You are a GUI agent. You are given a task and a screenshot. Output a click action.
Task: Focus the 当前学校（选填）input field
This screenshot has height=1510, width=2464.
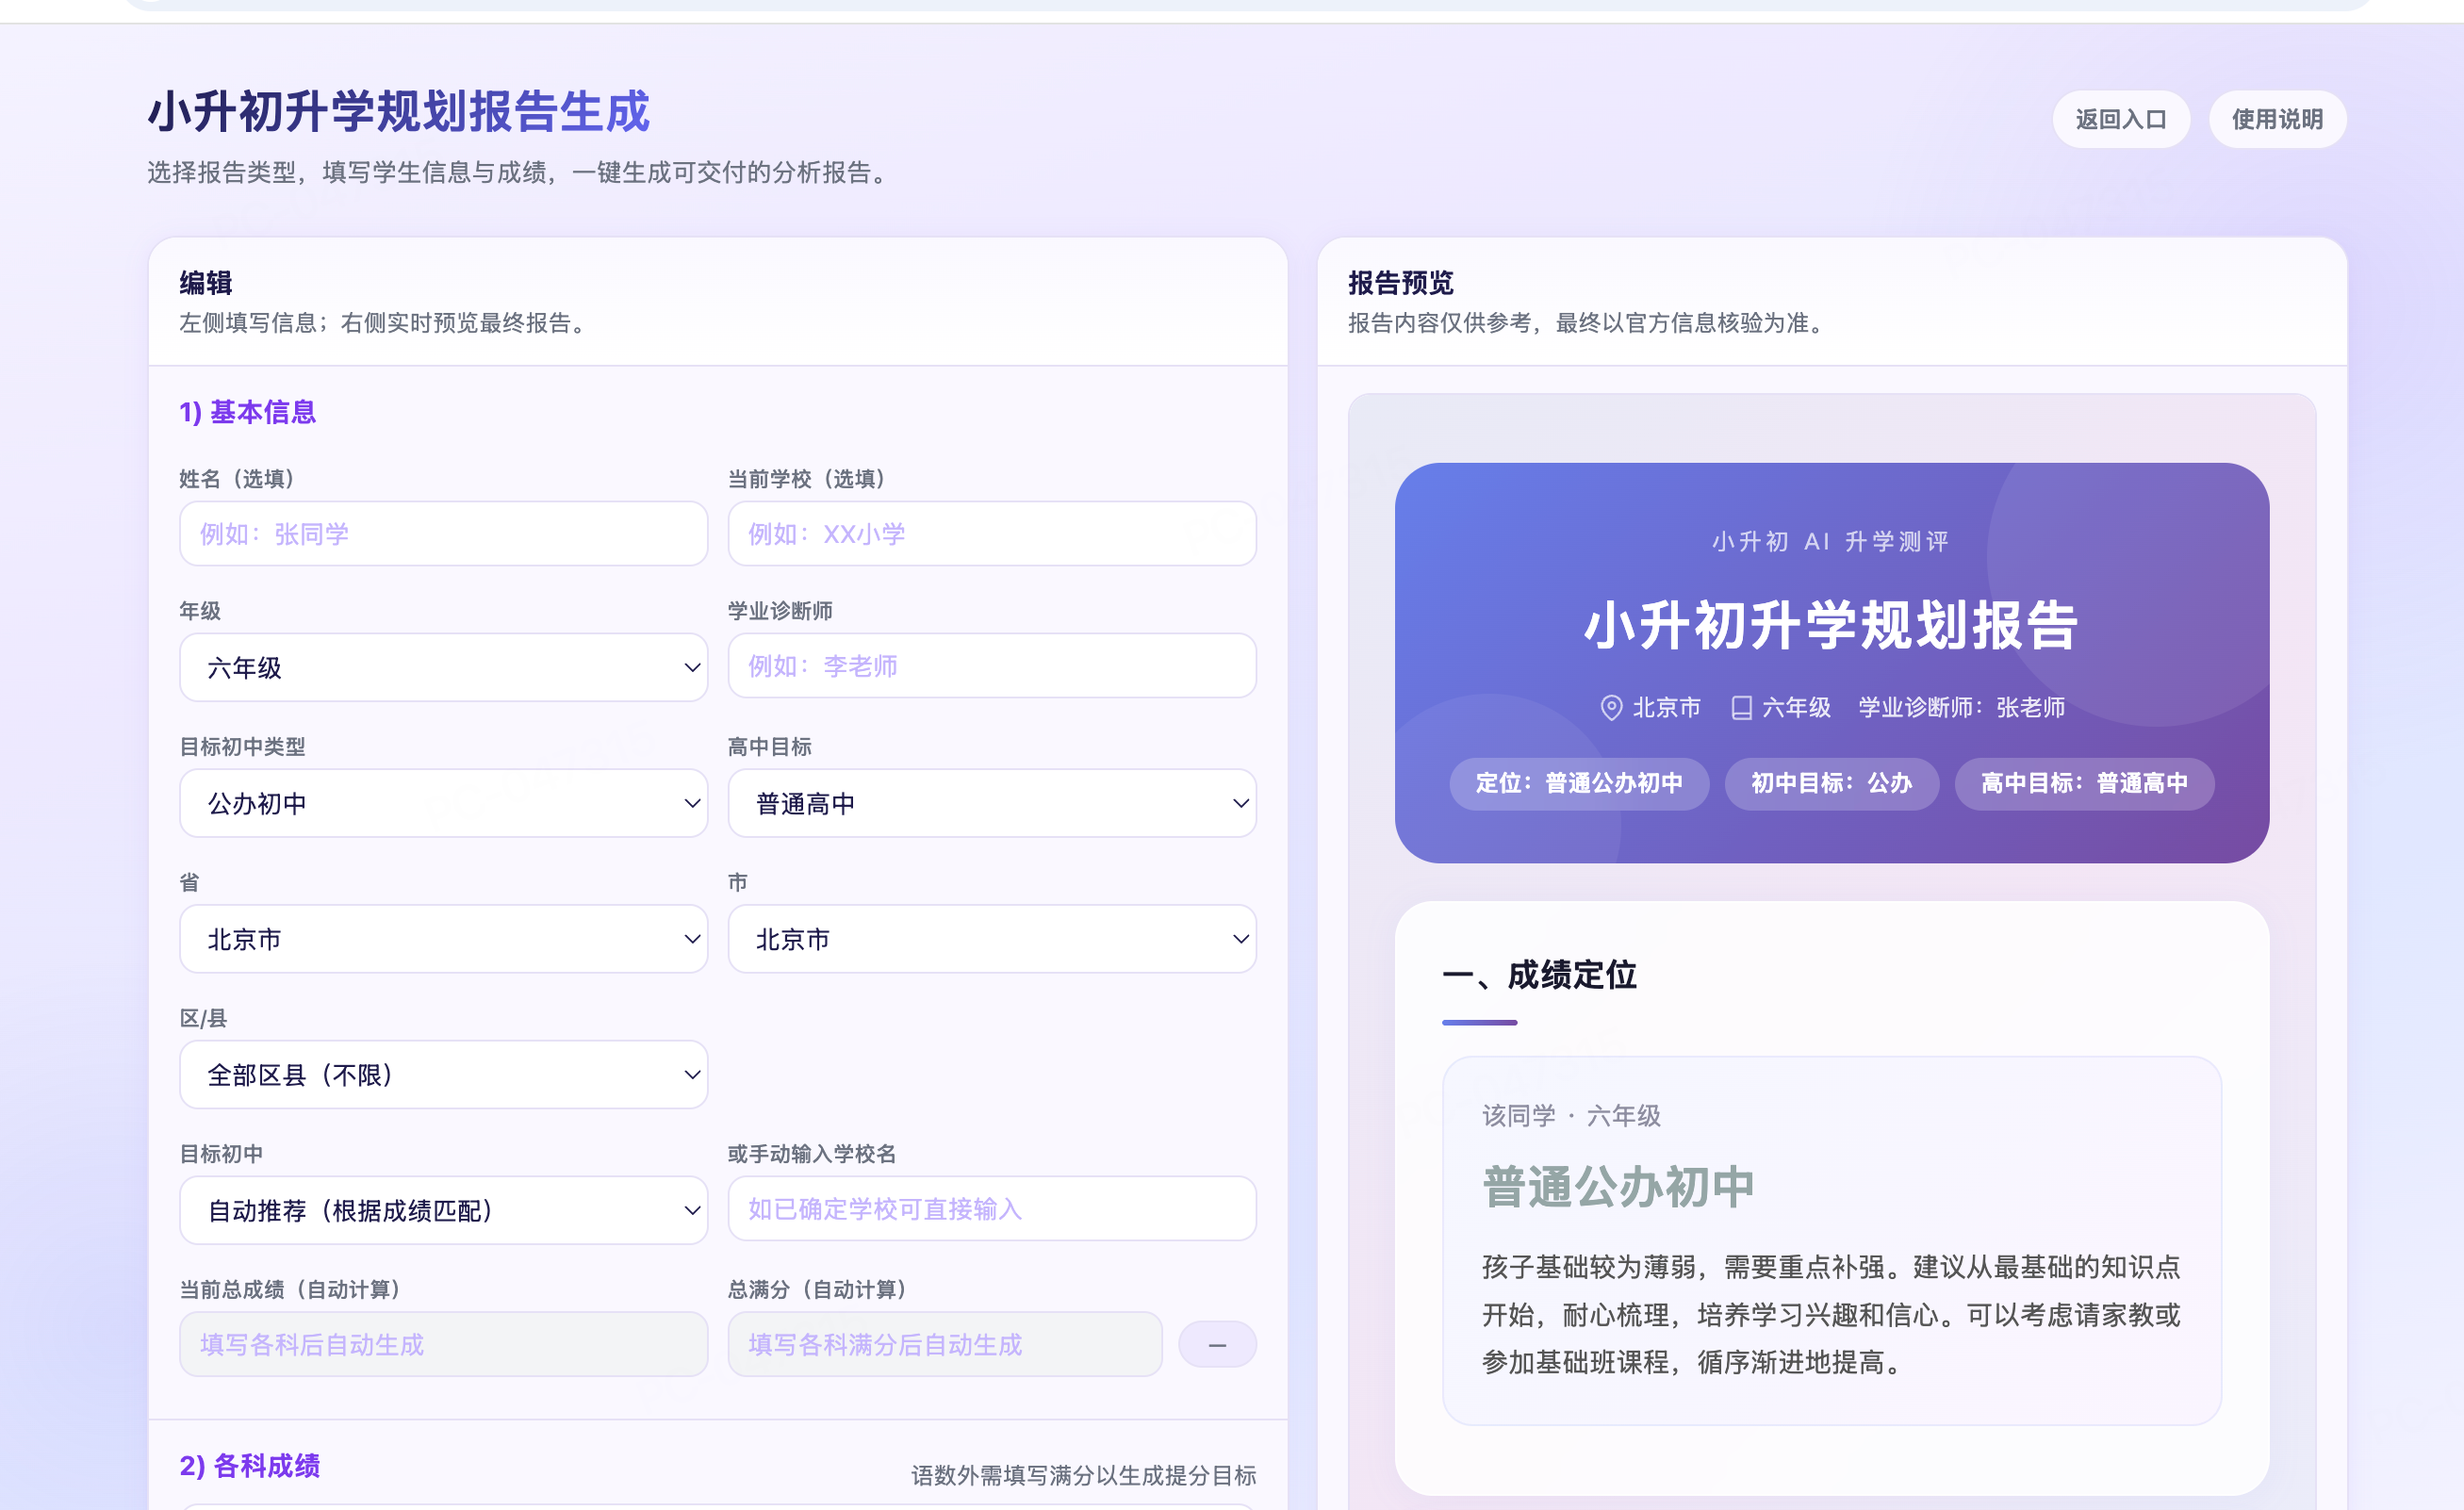click(x=991, y=534)
